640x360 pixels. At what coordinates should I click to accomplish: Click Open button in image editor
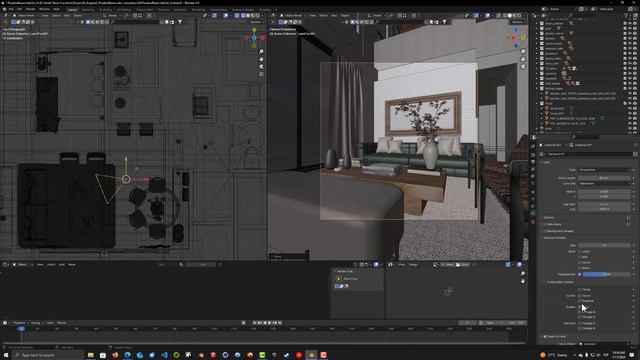(463, 264)
